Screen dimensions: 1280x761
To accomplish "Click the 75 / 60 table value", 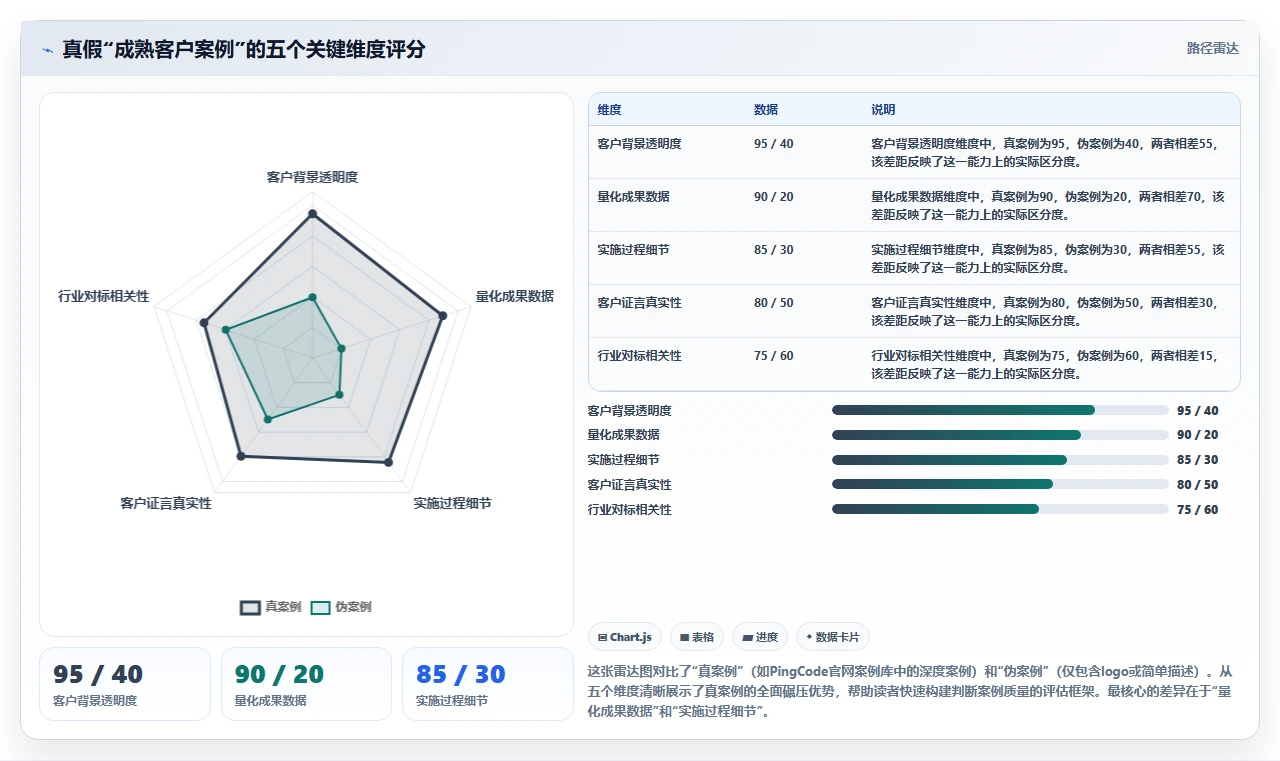I will (774, 356).
